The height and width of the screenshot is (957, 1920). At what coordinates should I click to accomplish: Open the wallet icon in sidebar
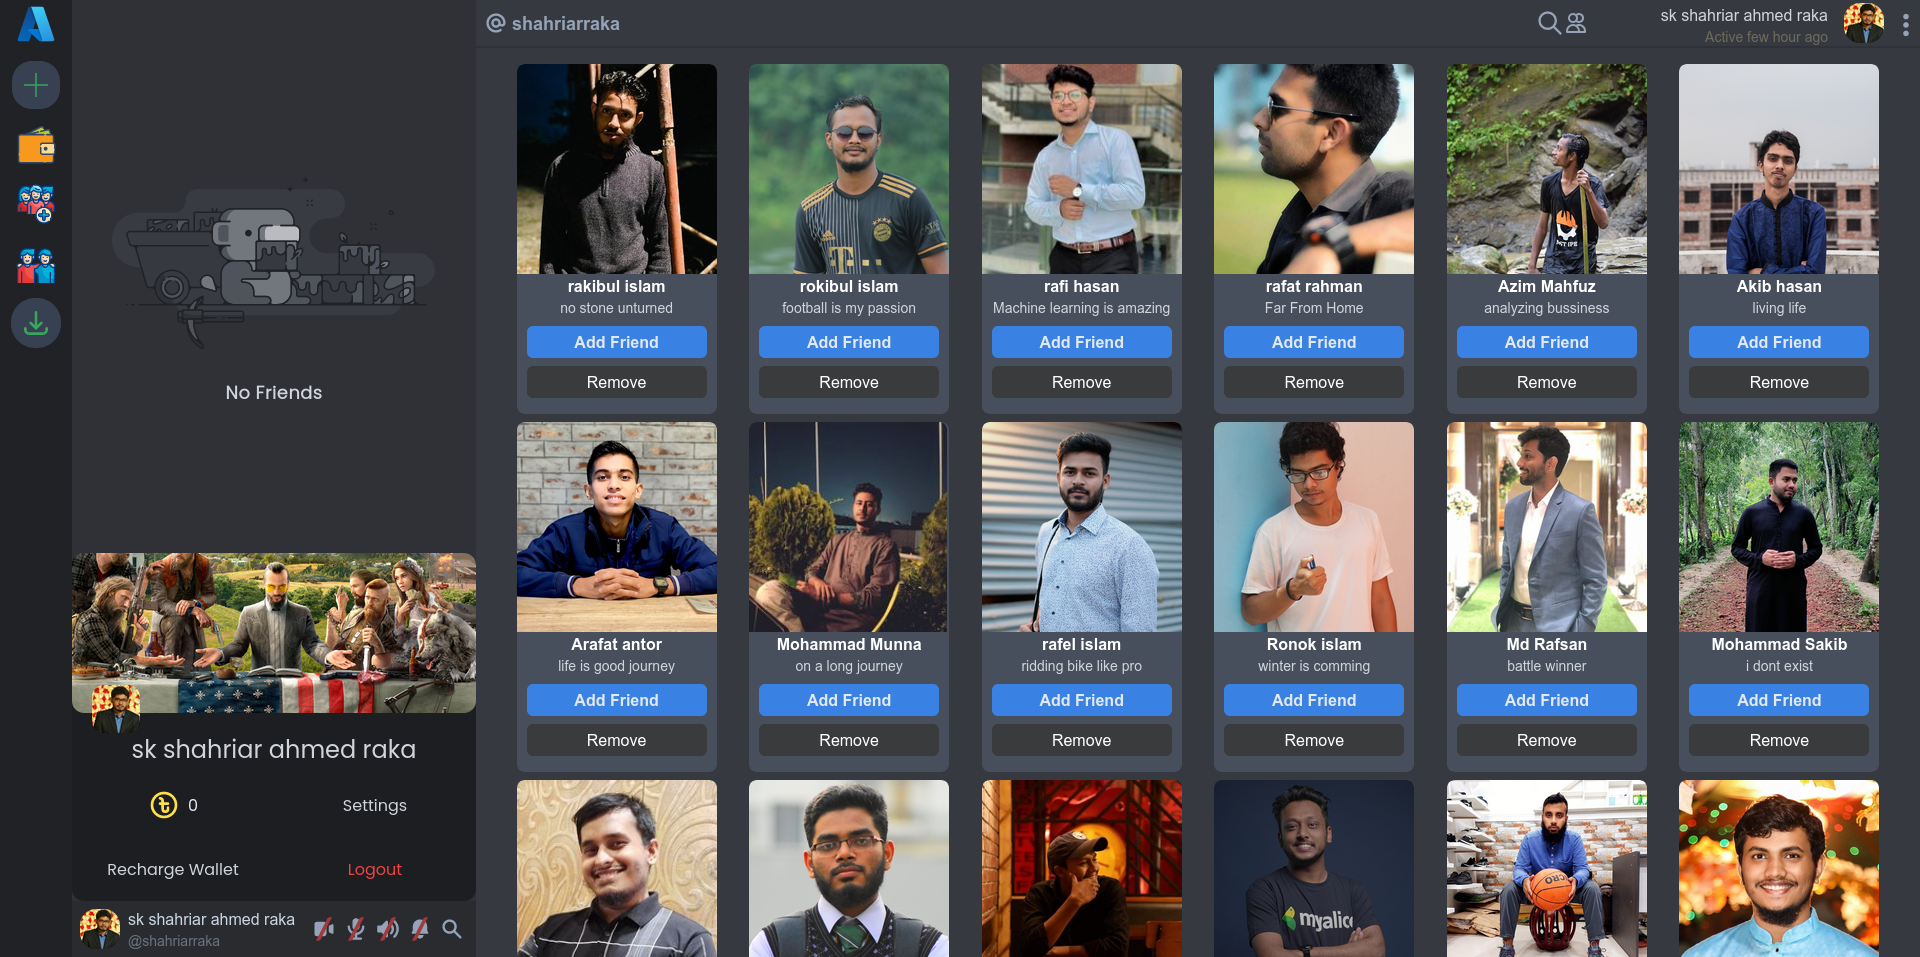[x=36, y=146]
